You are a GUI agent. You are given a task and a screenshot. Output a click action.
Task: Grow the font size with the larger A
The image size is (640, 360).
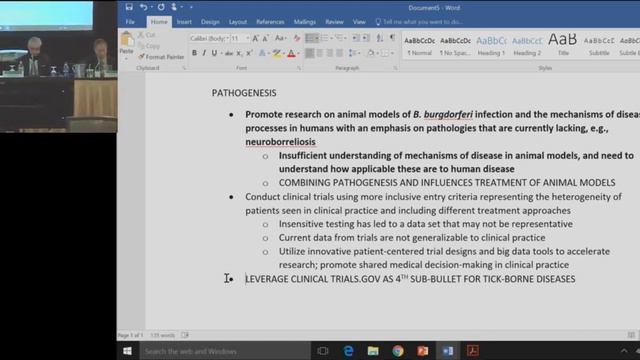[256, 38]
